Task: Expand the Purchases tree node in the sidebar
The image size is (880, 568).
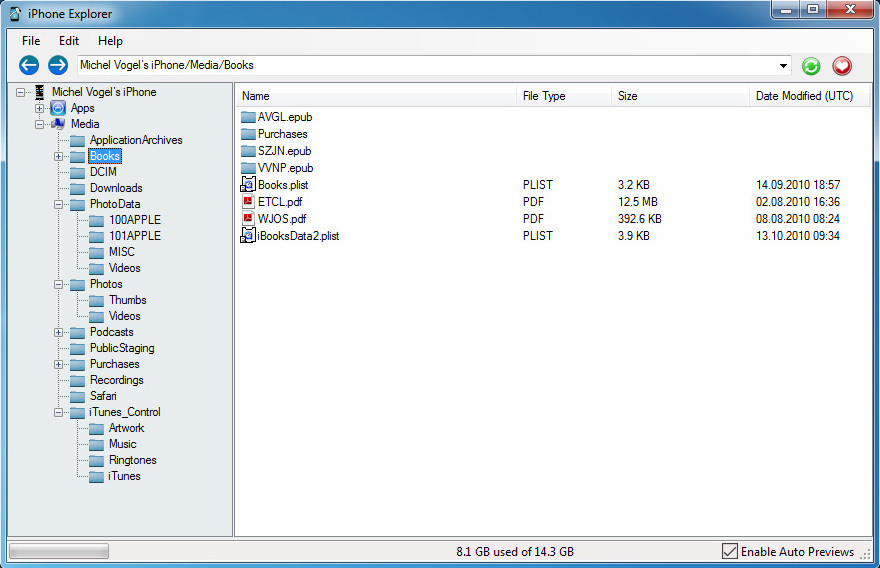Action: pyautogui.click(x=58, y=364)
